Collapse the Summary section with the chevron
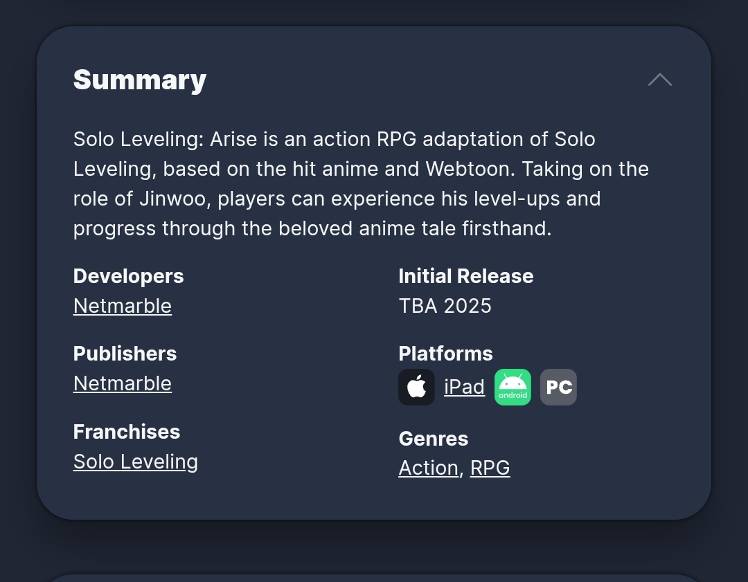This screenshot has width=748, height=582. (x=660, y=80)
